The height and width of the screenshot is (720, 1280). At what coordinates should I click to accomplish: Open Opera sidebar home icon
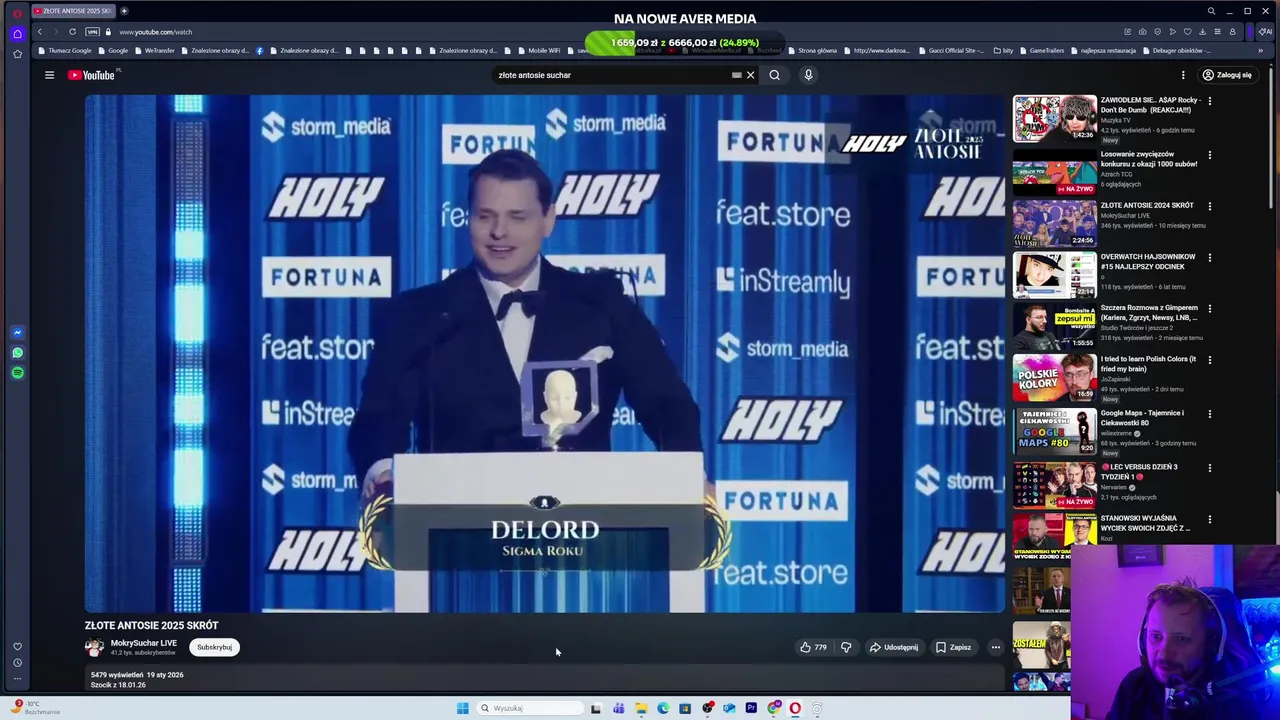click(x=17, y=33)
